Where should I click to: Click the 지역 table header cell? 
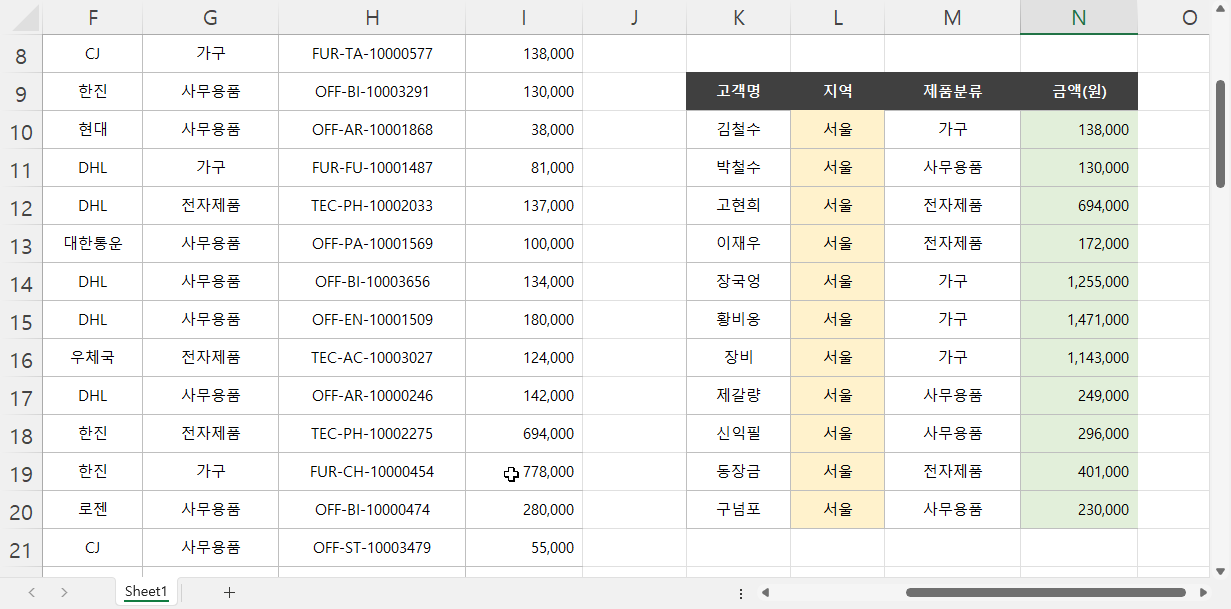(x=837, y=92)
